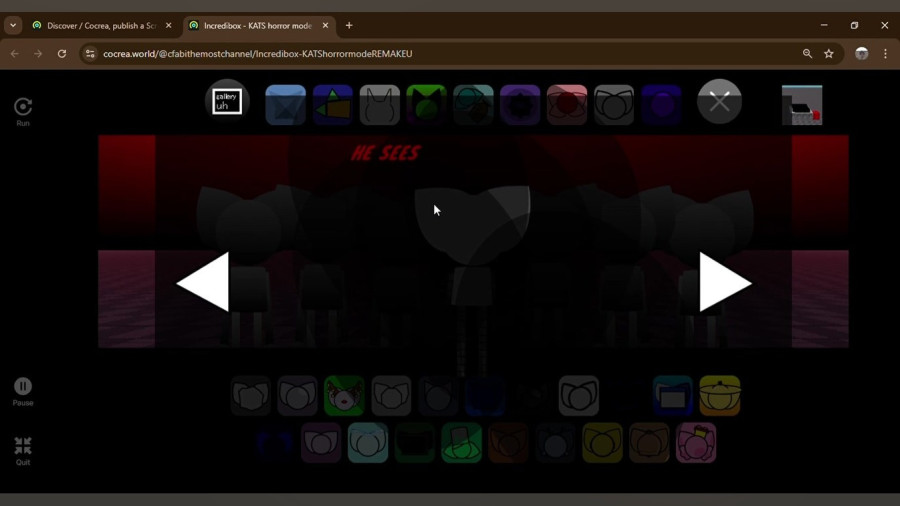
Task: Pick the pink icon with red circle
Action: (x=567, y=105)
